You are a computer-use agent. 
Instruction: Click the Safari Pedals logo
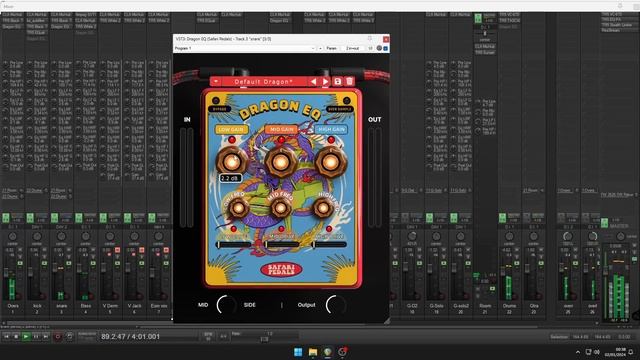point(281,269)
